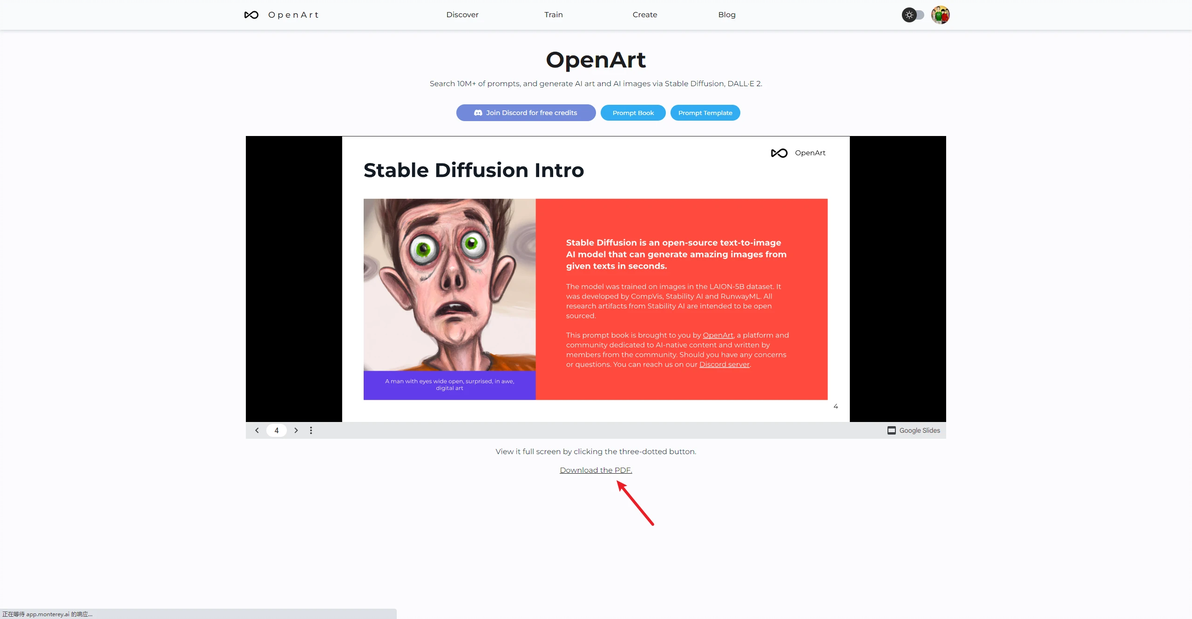The image size is (1192, 619).
Task: Go to the Blog page
Action: (727, 14)
